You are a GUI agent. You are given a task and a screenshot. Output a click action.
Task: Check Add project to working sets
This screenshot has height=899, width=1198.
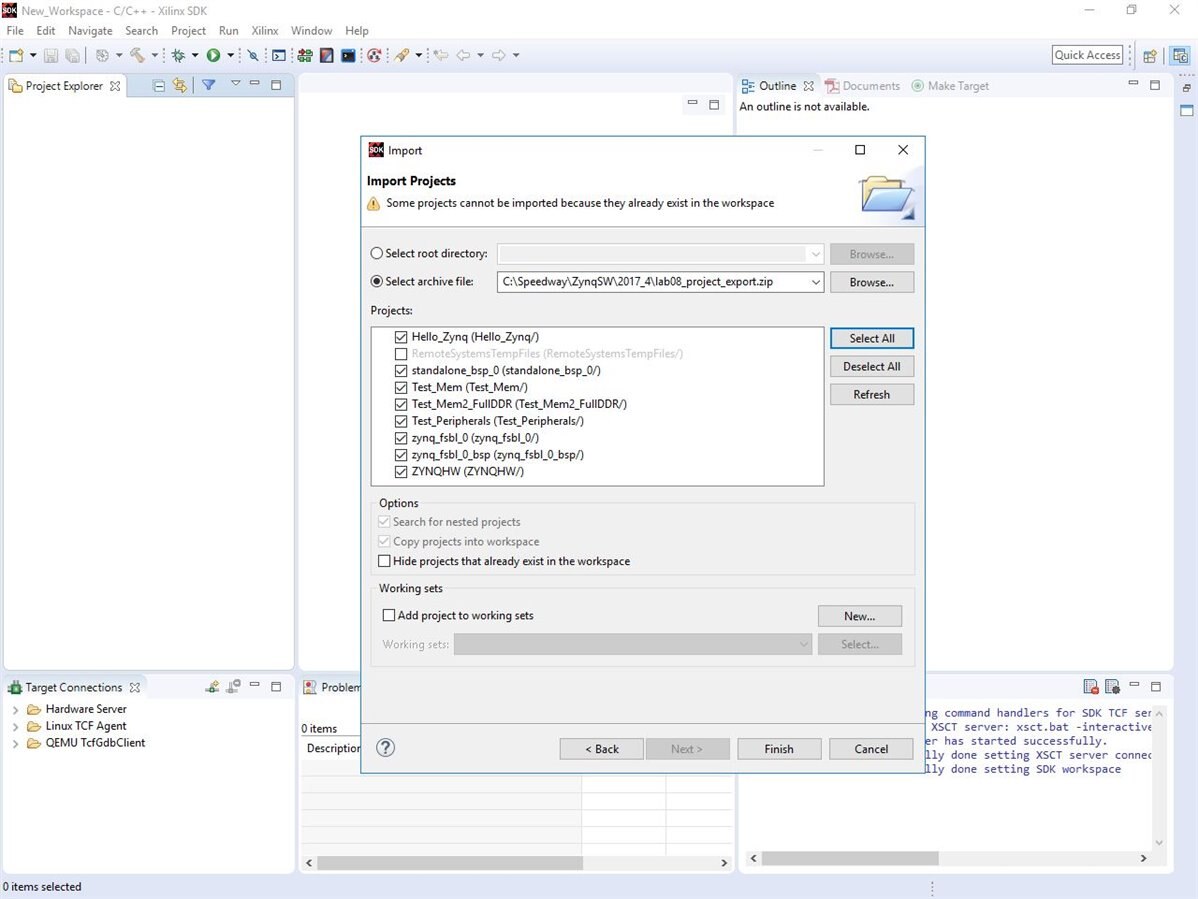(x=389, y=615)
